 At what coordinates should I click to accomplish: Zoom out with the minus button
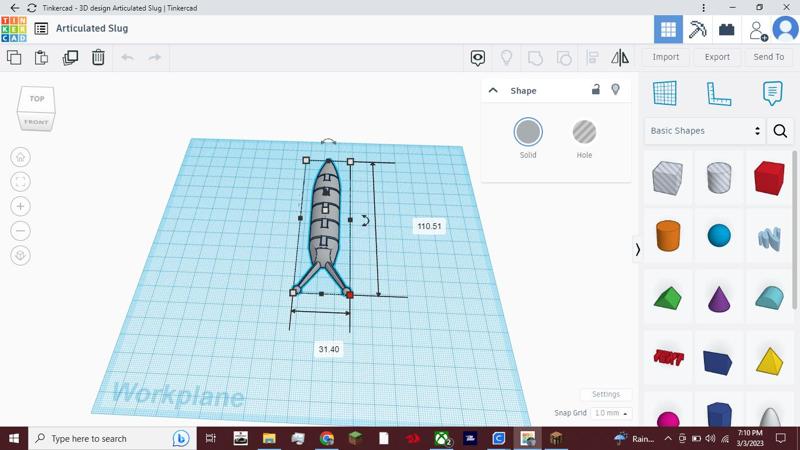click(x=20, y=231)
